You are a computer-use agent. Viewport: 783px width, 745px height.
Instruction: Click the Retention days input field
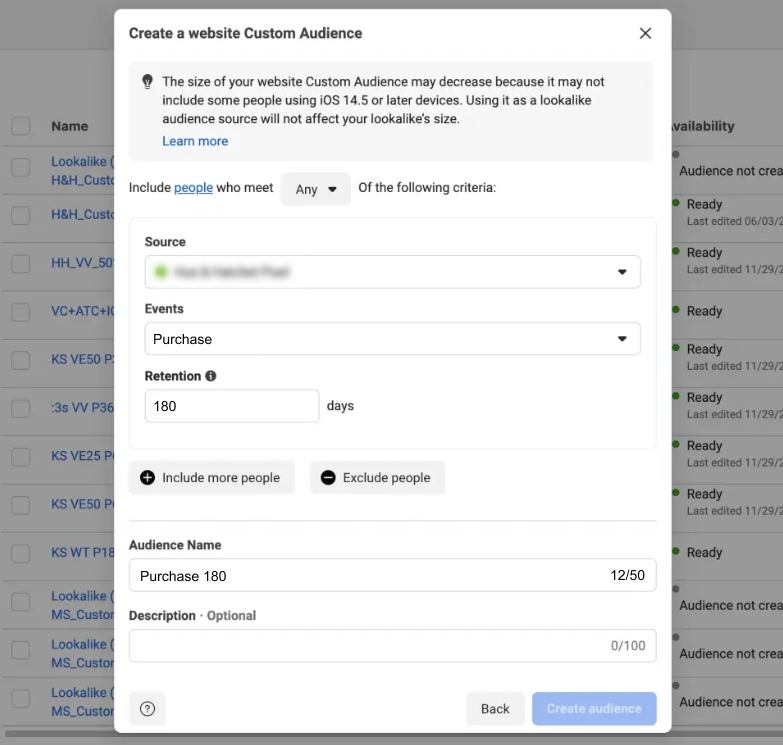point(231,406)
